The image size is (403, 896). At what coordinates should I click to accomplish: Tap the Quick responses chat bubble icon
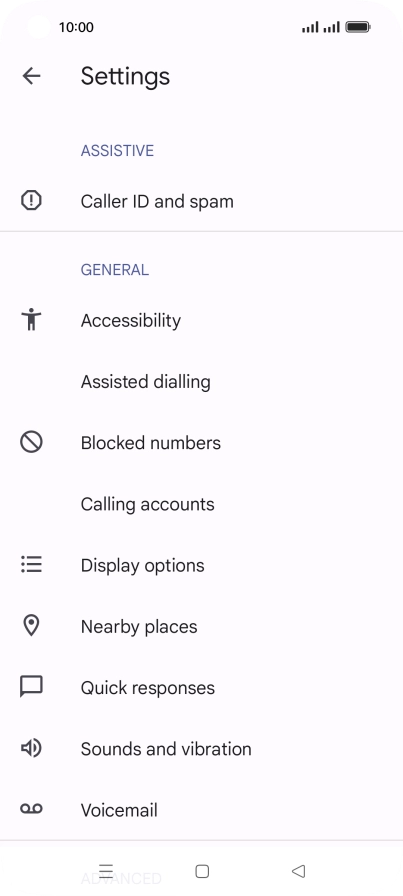31,687
